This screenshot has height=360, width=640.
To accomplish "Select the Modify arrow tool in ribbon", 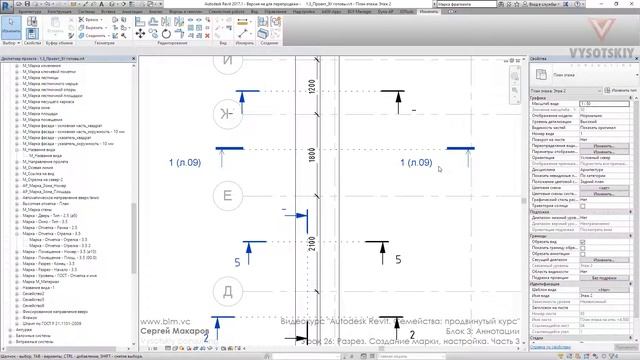I will [11, 27].
